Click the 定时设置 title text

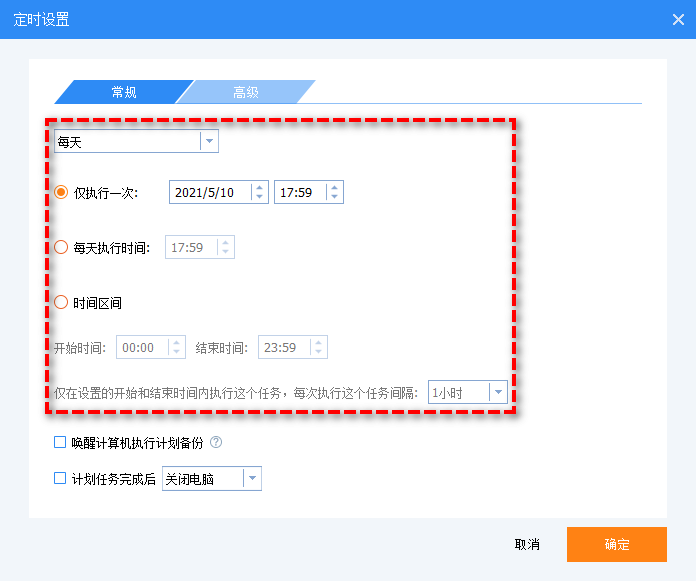pos(41,20)
